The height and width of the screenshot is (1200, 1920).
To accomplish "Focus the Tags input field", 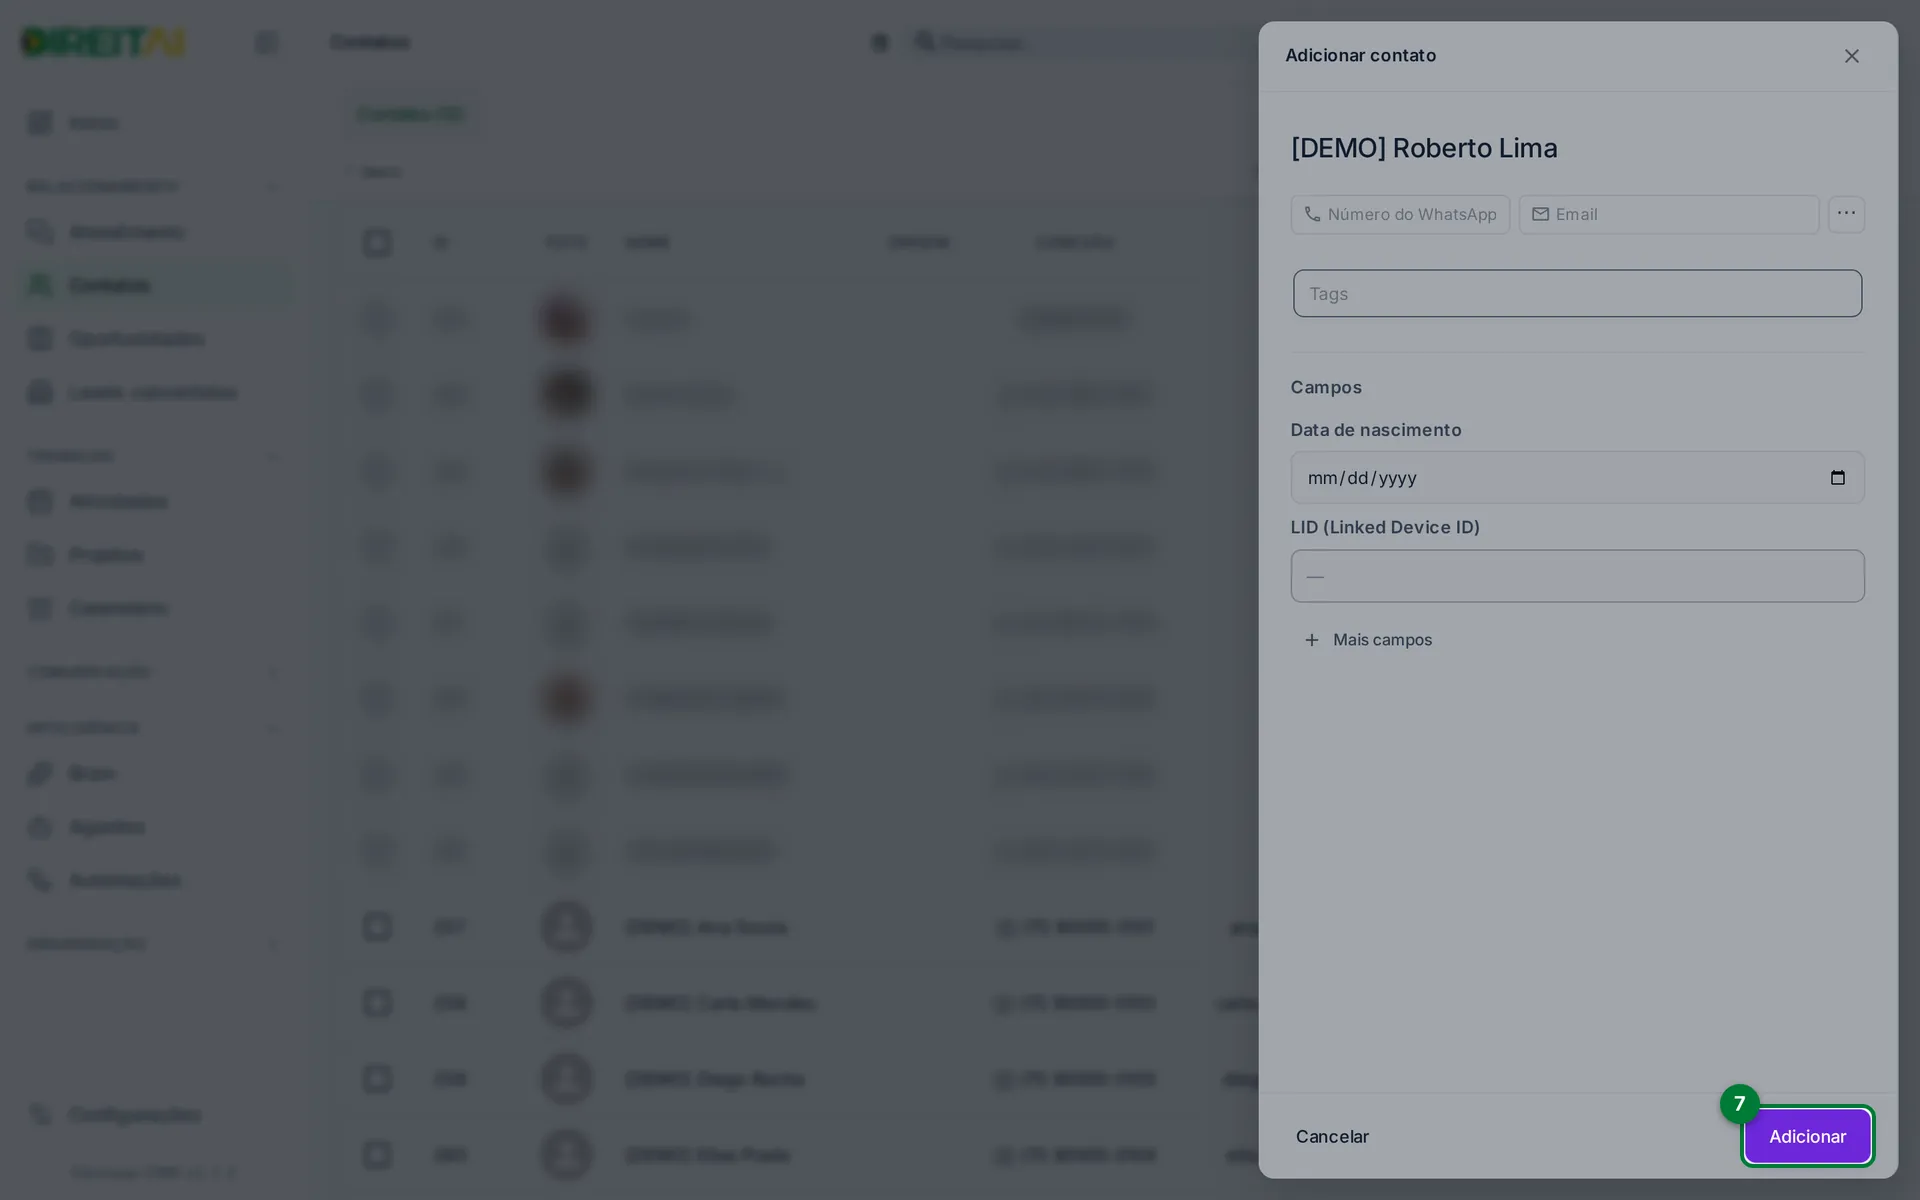I will point(1577,294).
